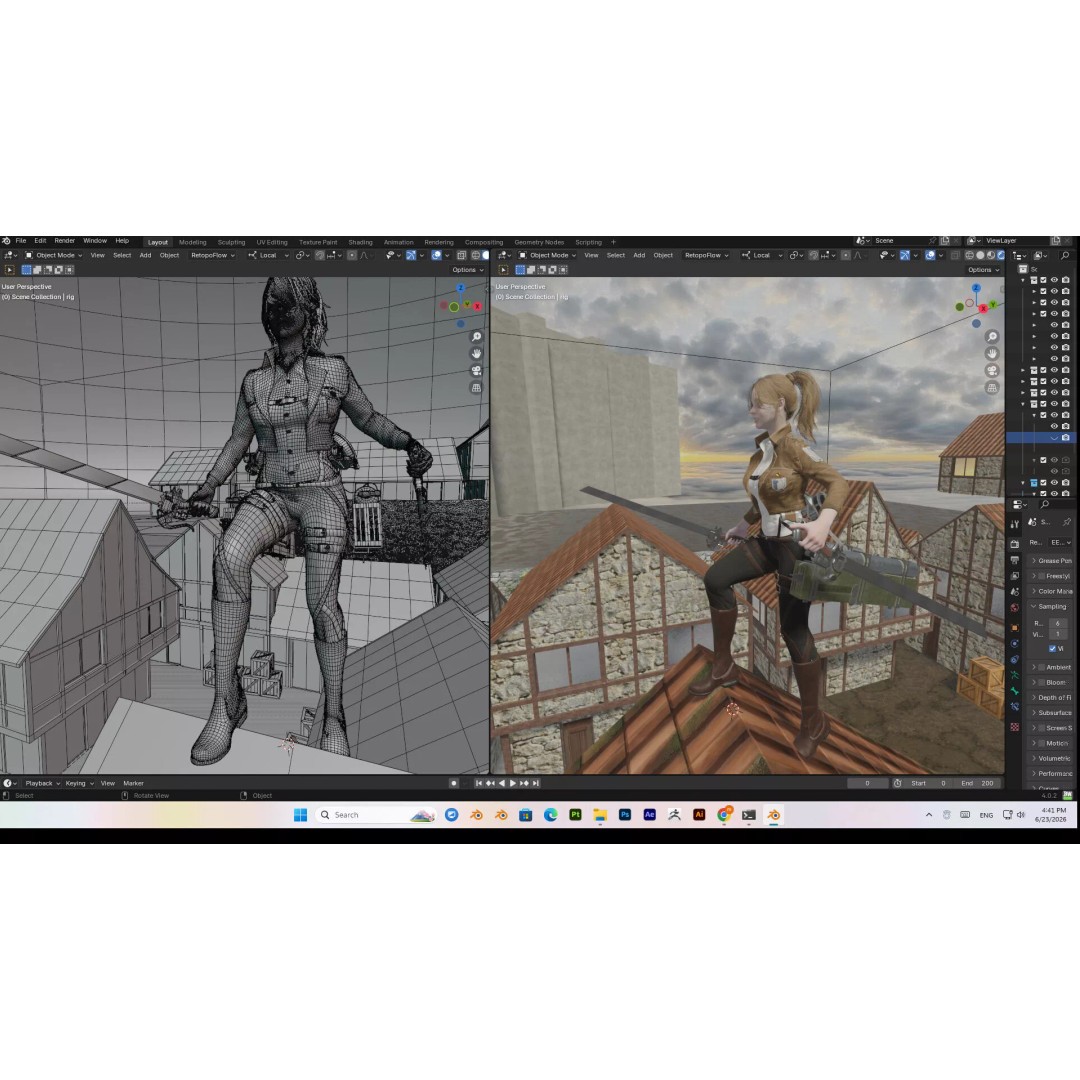Click the Blender logo menu icon
This screenshot has width=1080, height=1080.
(6, 241)
